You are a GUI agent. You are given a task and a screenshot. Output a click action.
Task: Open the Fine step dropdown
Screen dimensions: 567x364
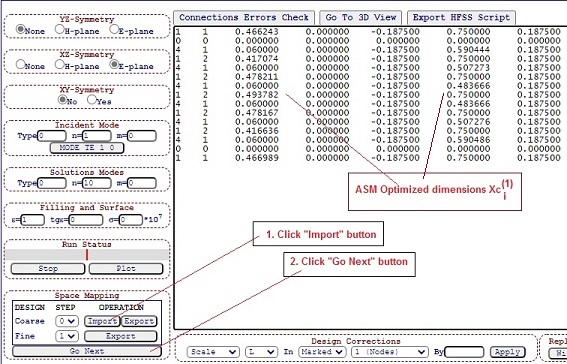point(67,336)
